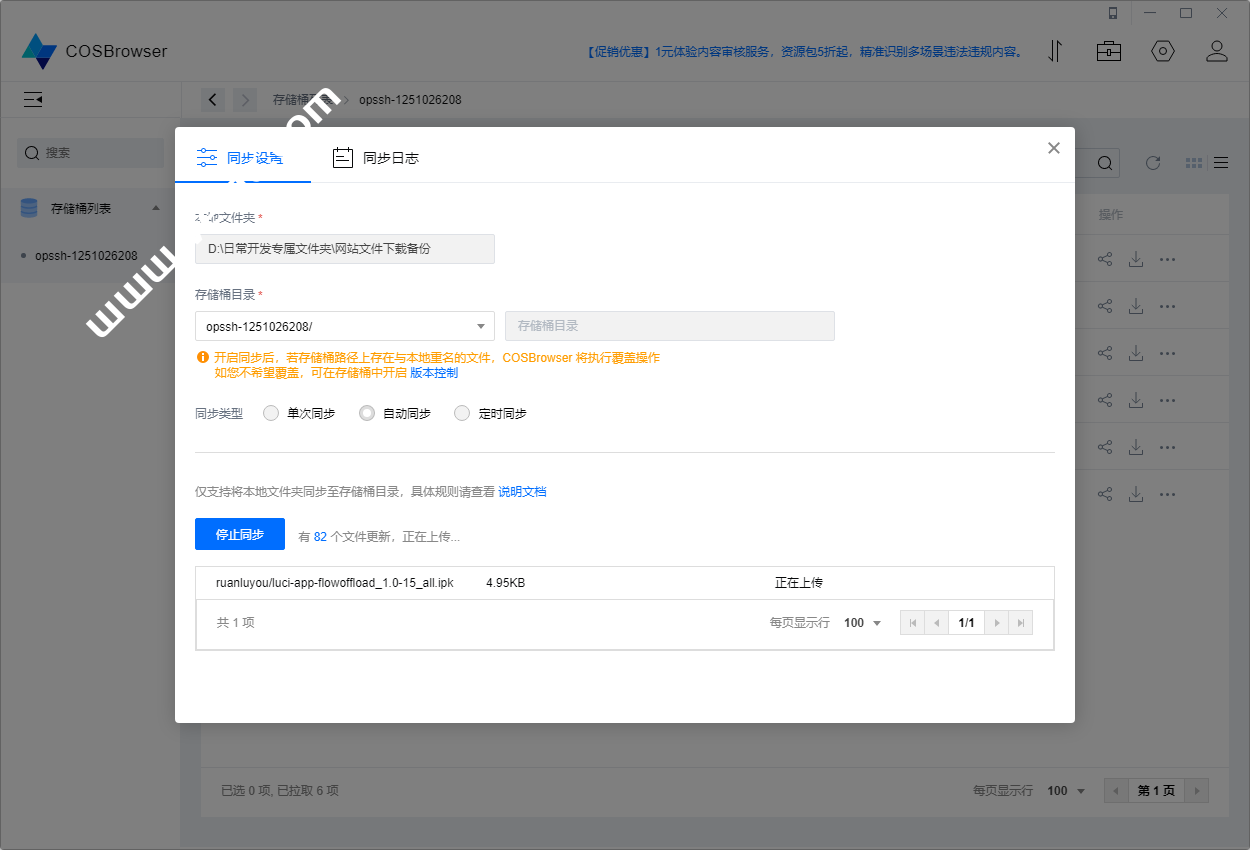
Task: Switch to grid view layout
Action: 1193,162
